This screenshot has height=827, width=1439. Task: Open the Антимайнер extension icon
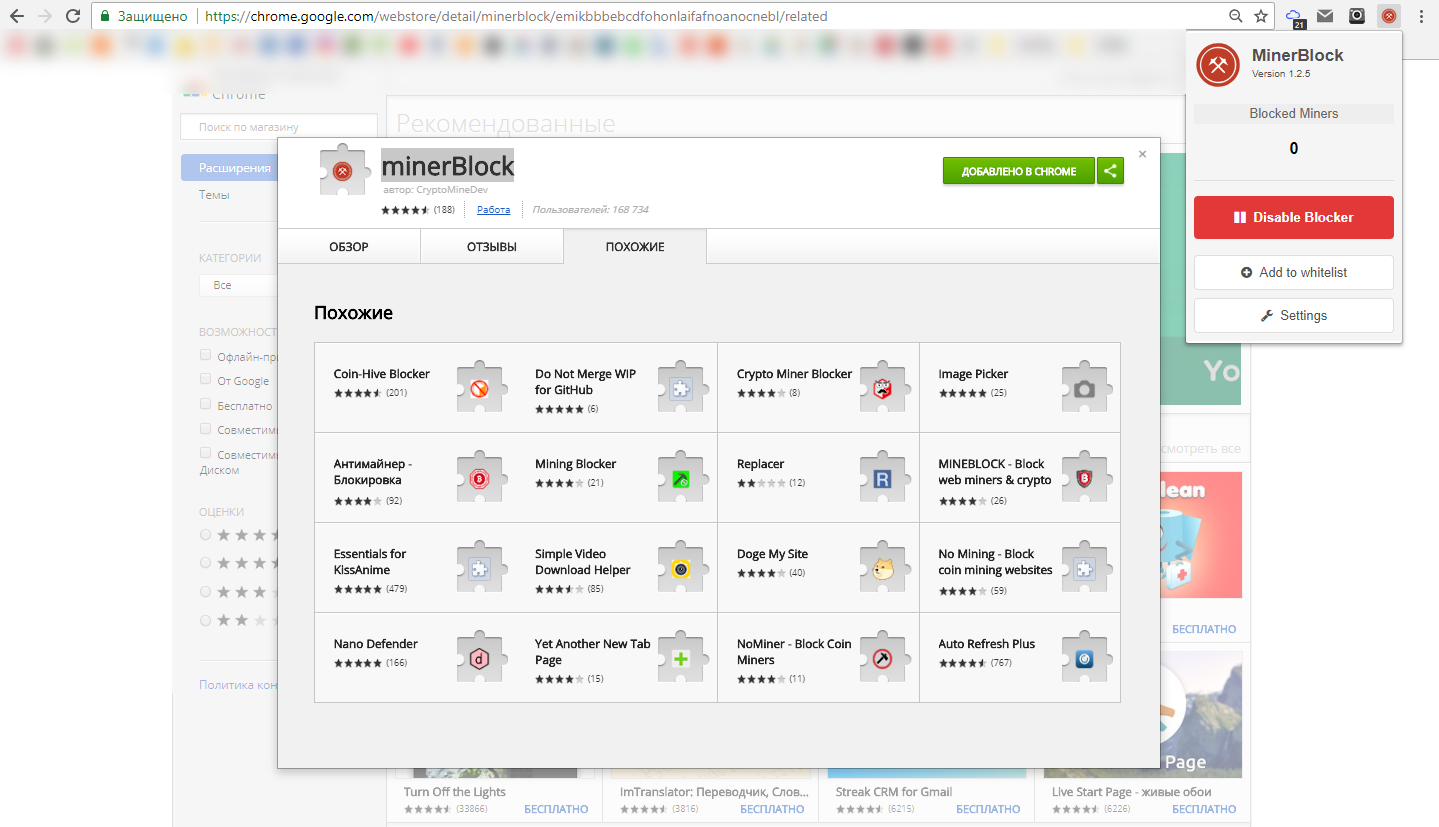click(482, 478)
